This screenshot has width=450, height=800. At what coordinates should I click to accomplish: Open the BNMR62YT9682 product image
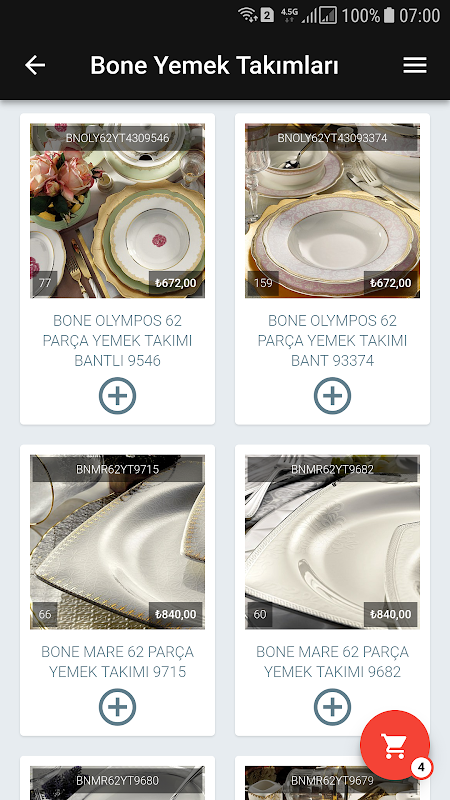coord(332,542)
